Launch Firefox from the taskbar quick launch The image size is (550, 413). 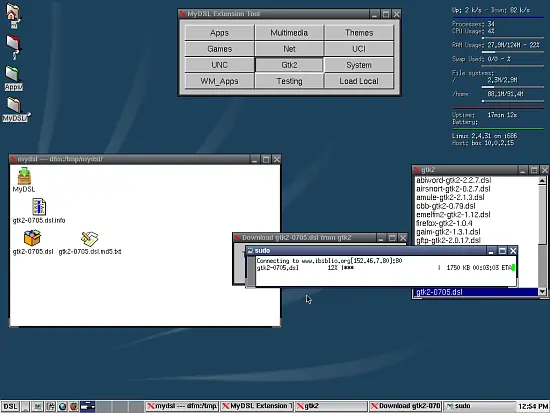(74, 406)
